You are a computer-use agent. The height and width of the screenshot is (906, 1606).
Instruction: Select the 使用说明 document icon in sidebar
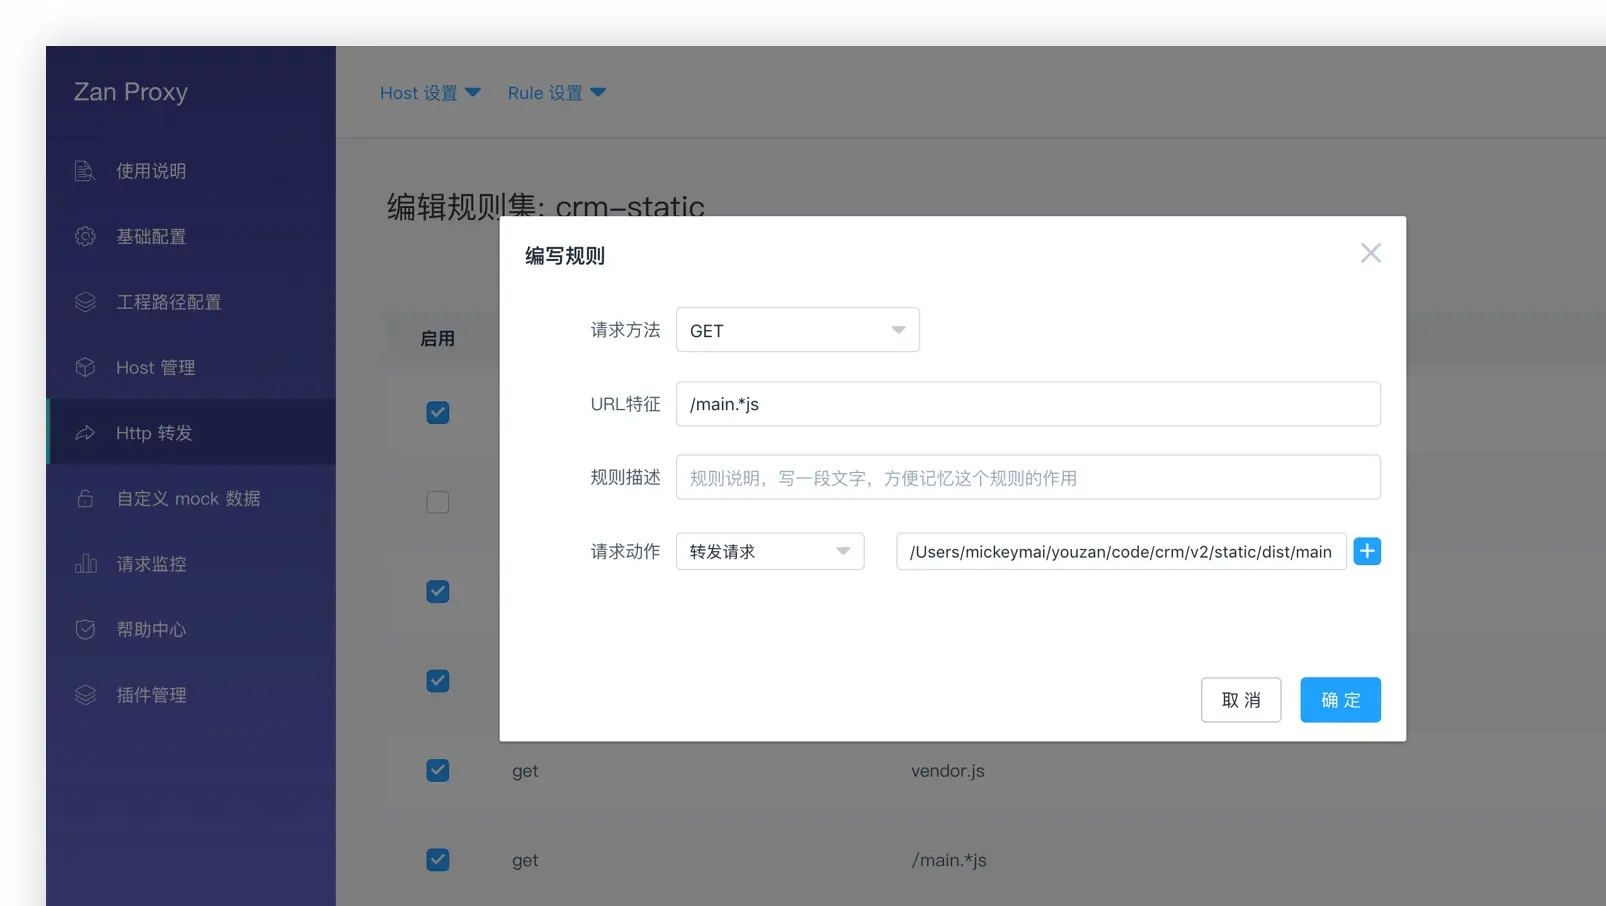pos(85,171)
